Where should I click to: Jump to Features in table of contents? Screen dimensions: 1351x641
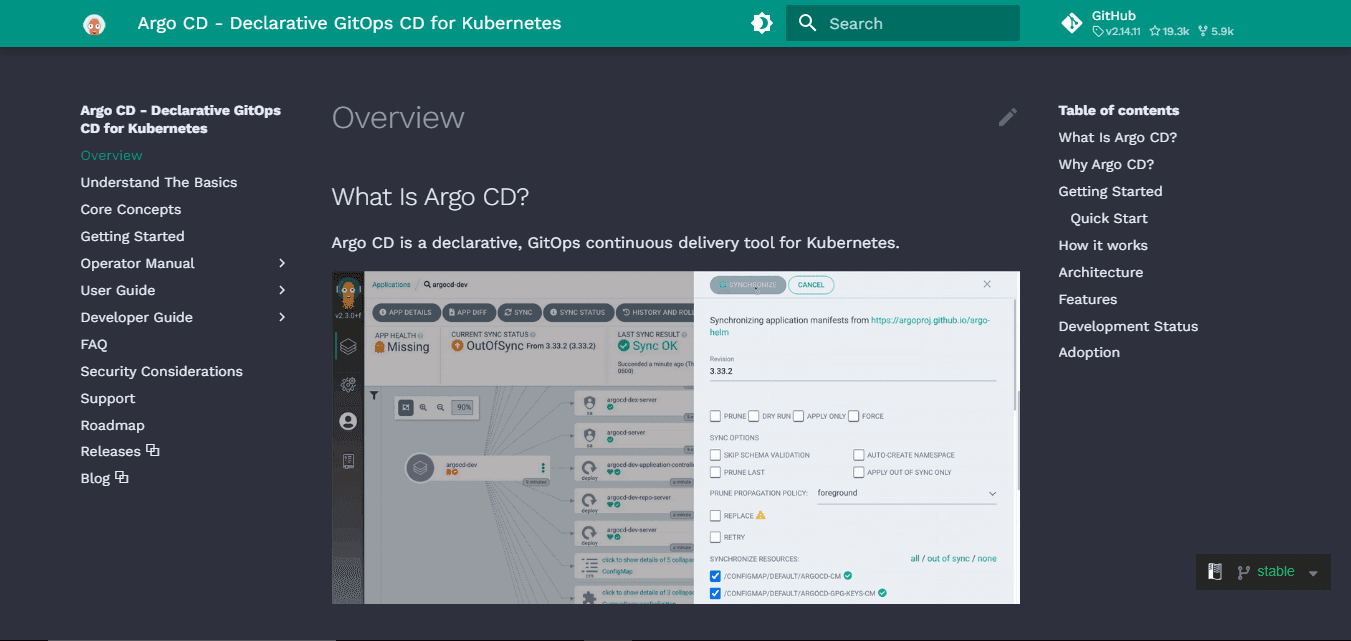(x=1088, y=299)
